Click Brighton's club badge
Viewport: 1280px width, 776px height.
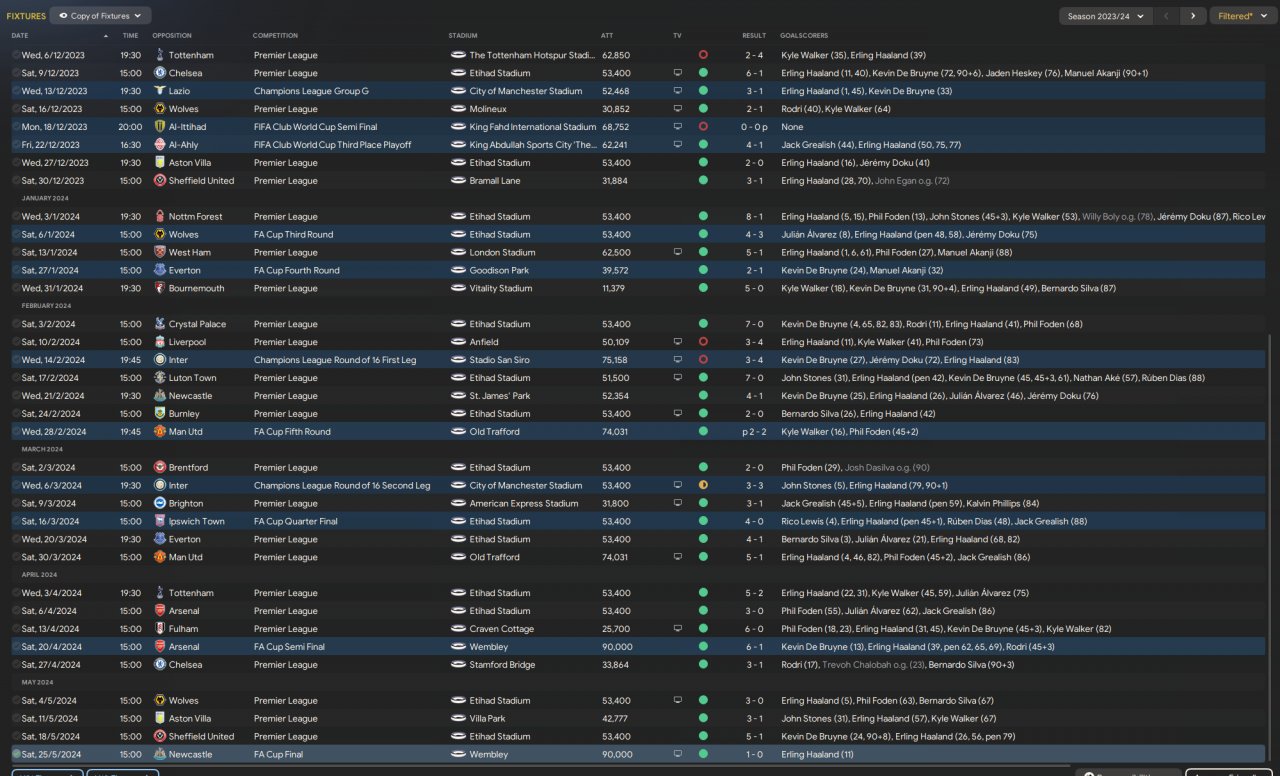tap(160, 504)
